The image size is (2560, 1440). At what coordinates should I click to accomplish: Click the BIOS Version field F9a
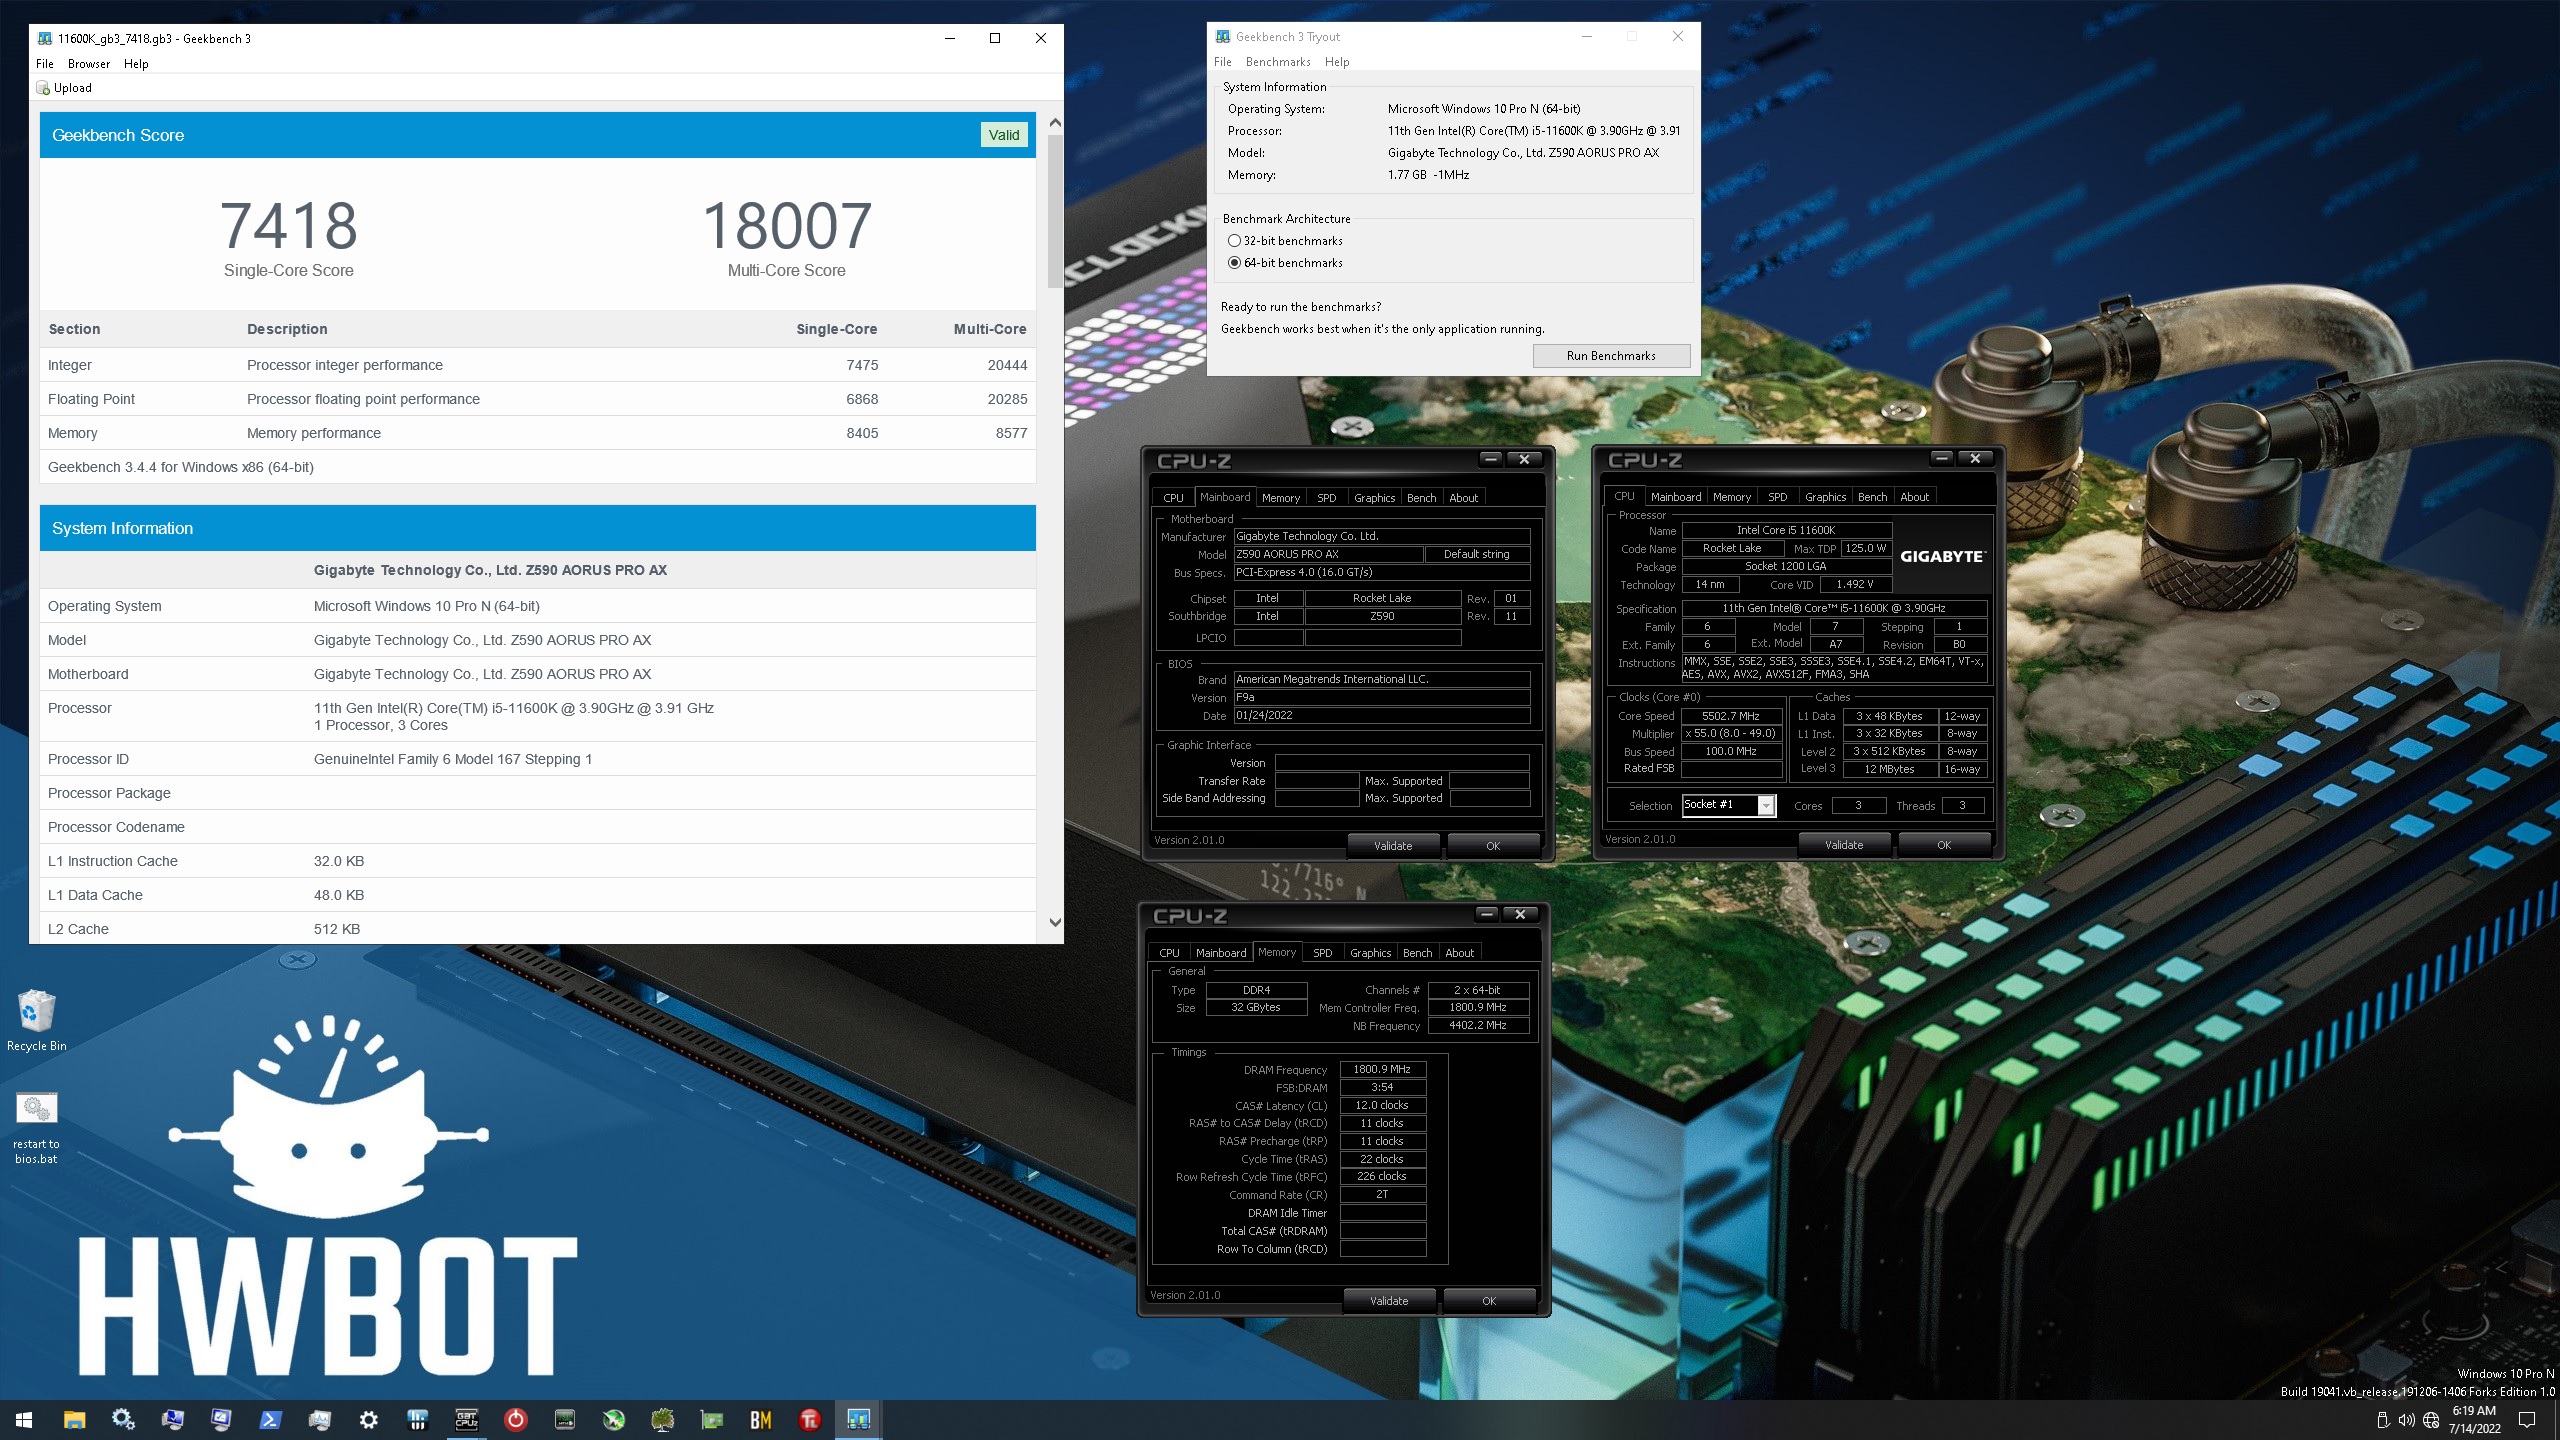pos(1381,698)
